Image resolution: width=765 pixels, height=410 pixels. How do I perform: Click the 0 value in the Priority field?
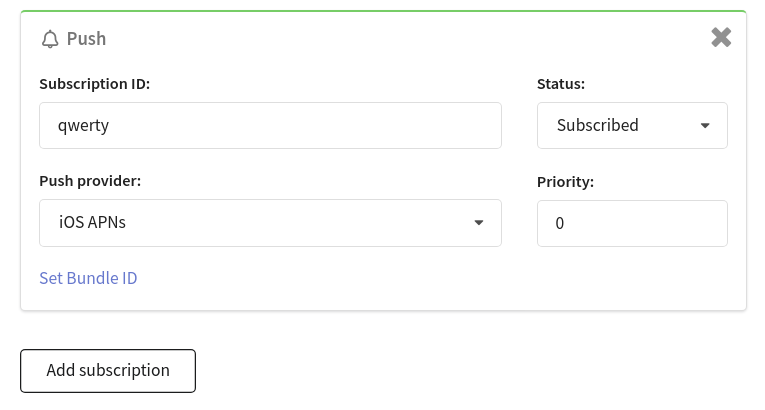point(560,224)
